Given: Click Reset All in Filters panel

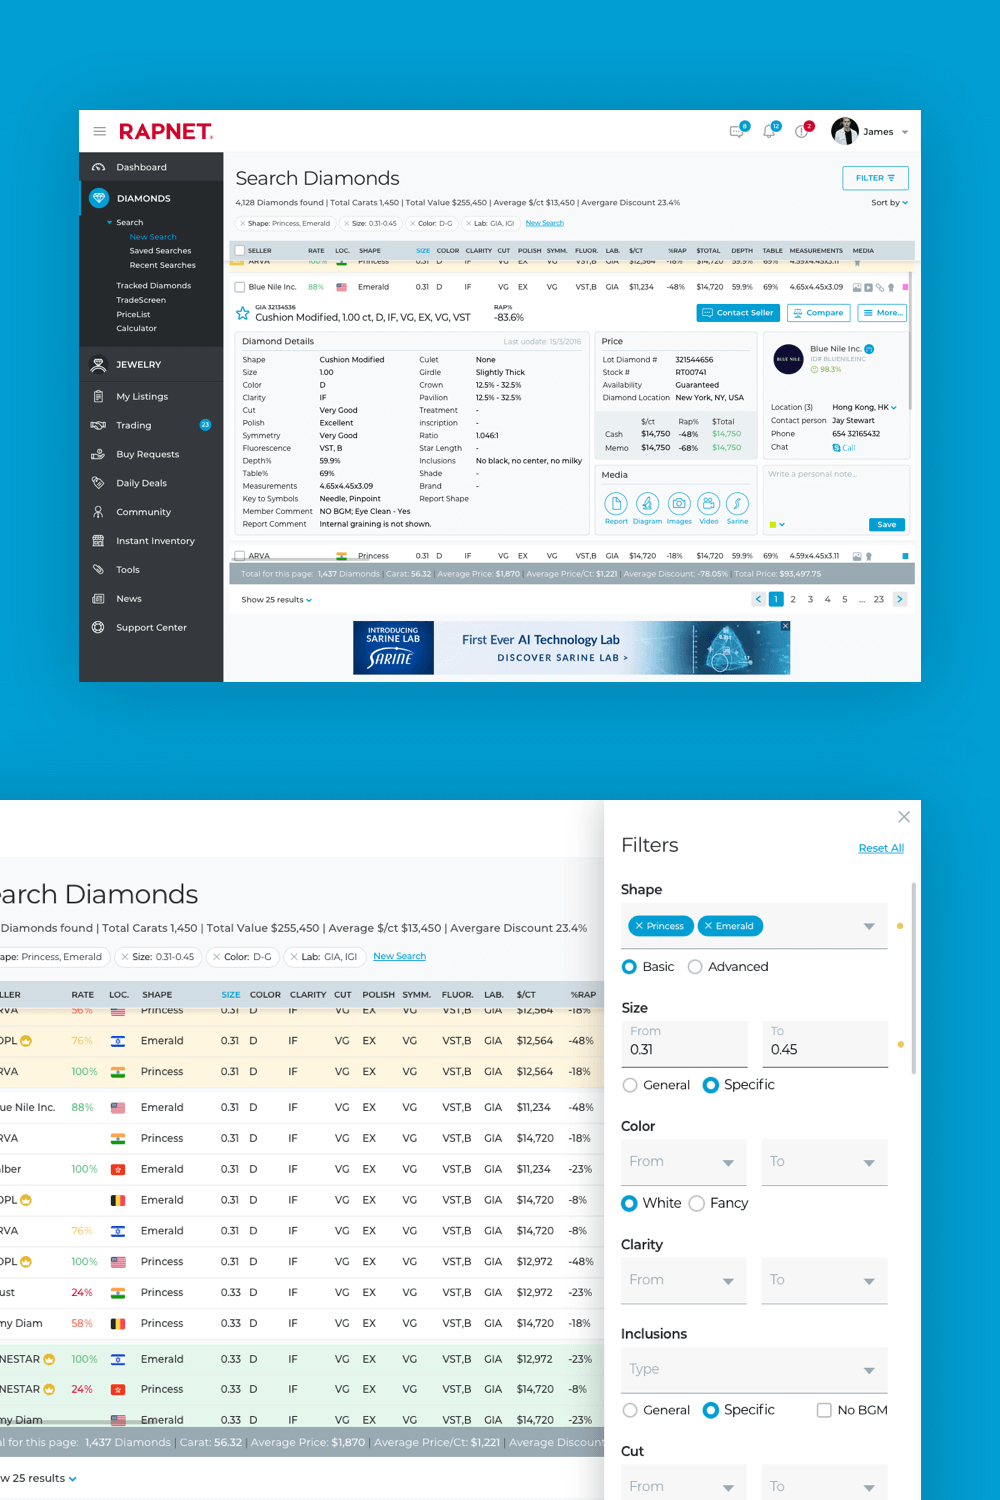Looking at the screenshot, I should click(881, 848).
